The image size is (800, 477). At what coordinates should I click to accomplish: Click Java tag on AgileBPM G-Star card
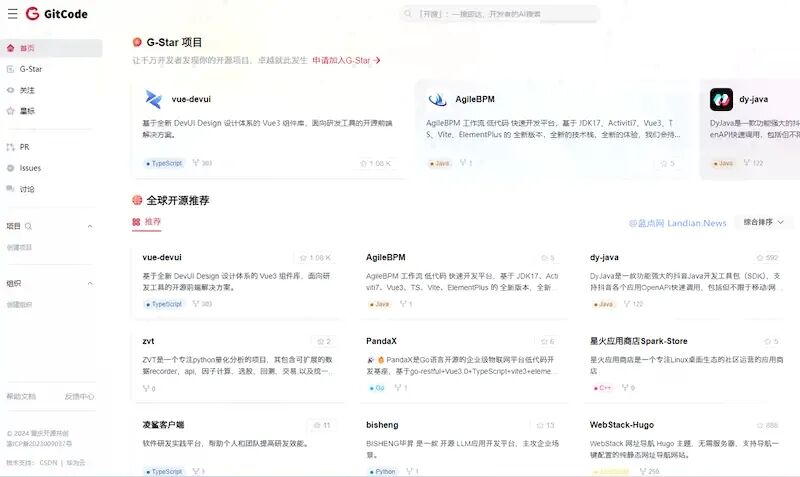(x=440, y=163)
